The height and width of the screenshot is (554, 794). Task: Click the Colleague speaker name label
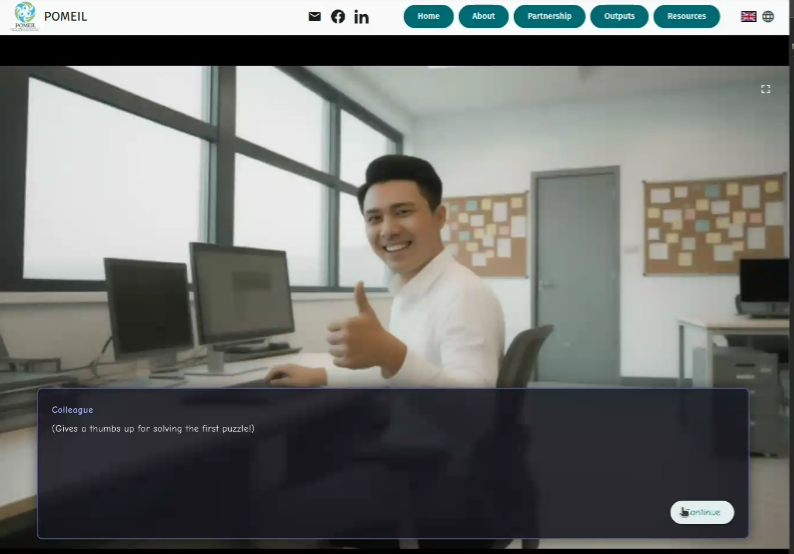(72, 410)
